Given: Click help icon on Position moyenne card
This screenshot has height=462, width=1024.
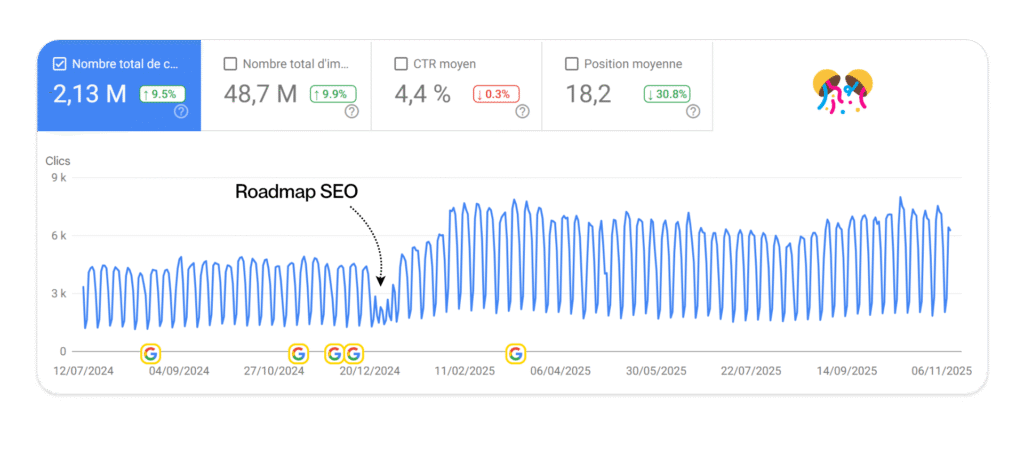Looking at the screenshot, I should pos(693,112).
